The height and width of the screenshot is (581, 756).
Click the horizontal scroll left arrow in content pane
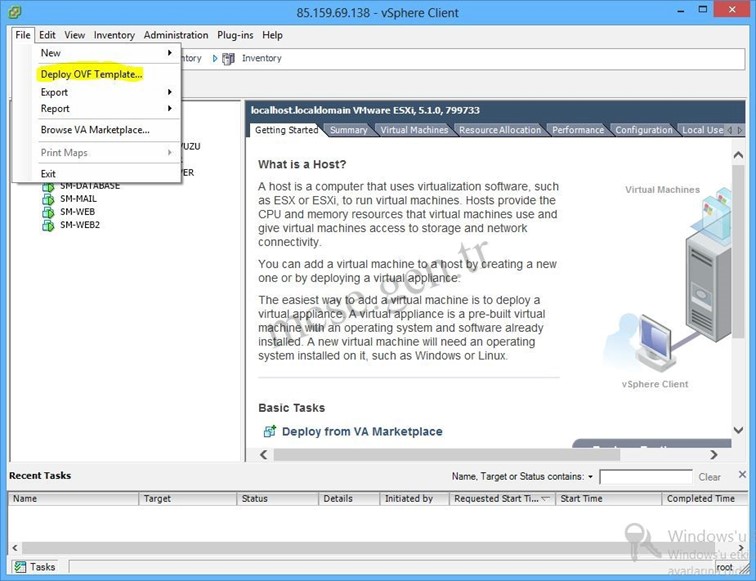263,455
